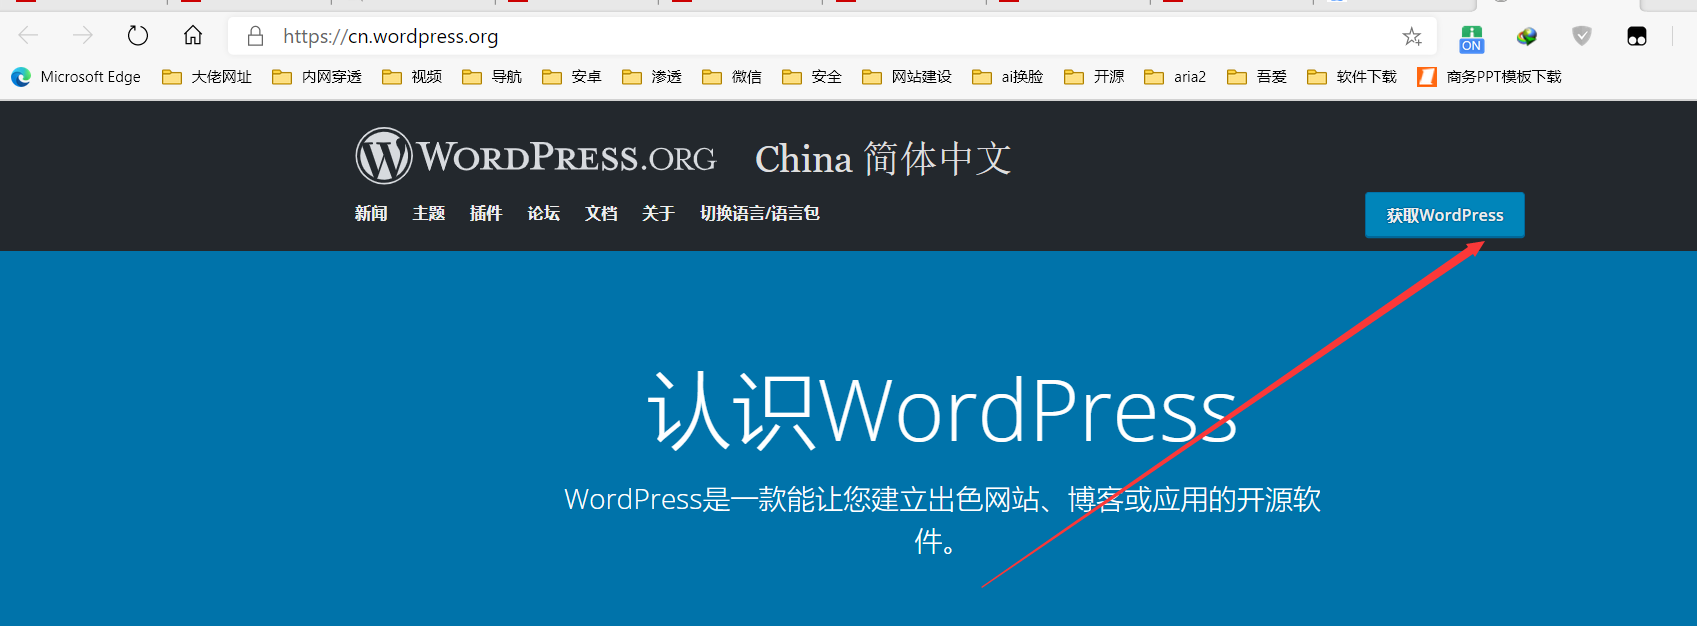Open the 开源 bookmark folder
This screenshot has width=1697, height=626.
(x=1094, y=77)
